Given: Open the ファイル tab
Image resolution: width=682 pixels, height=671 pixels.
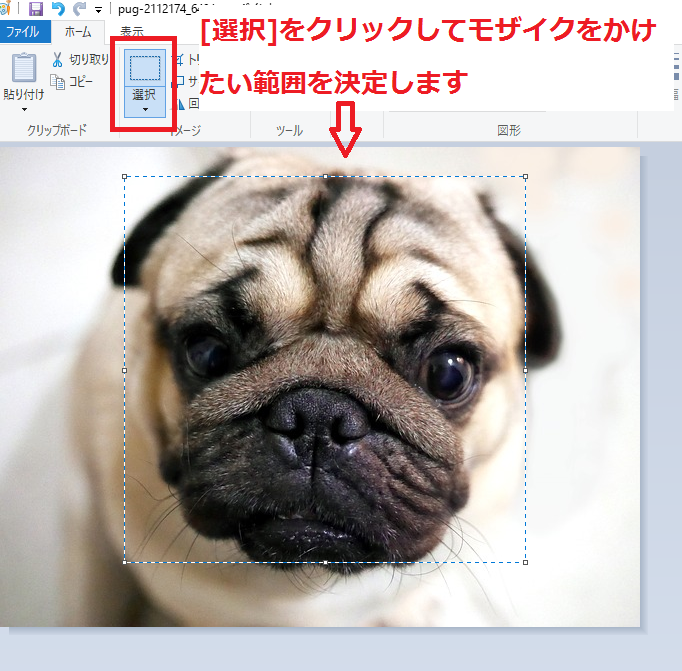Looking at the screenshot, I should [x=25, y=32].
